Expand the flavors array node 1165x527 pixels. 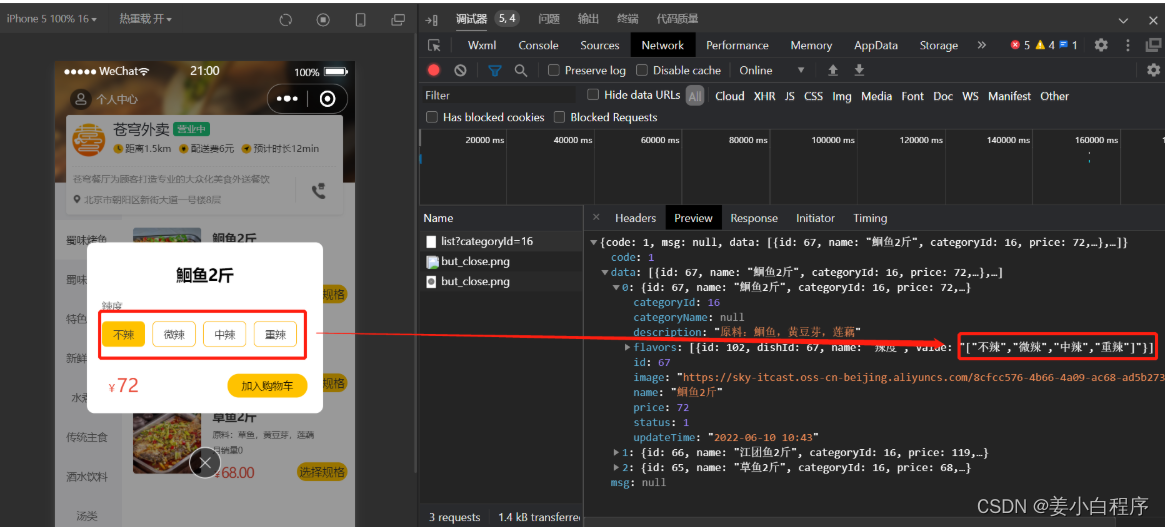tap(628, 347)
